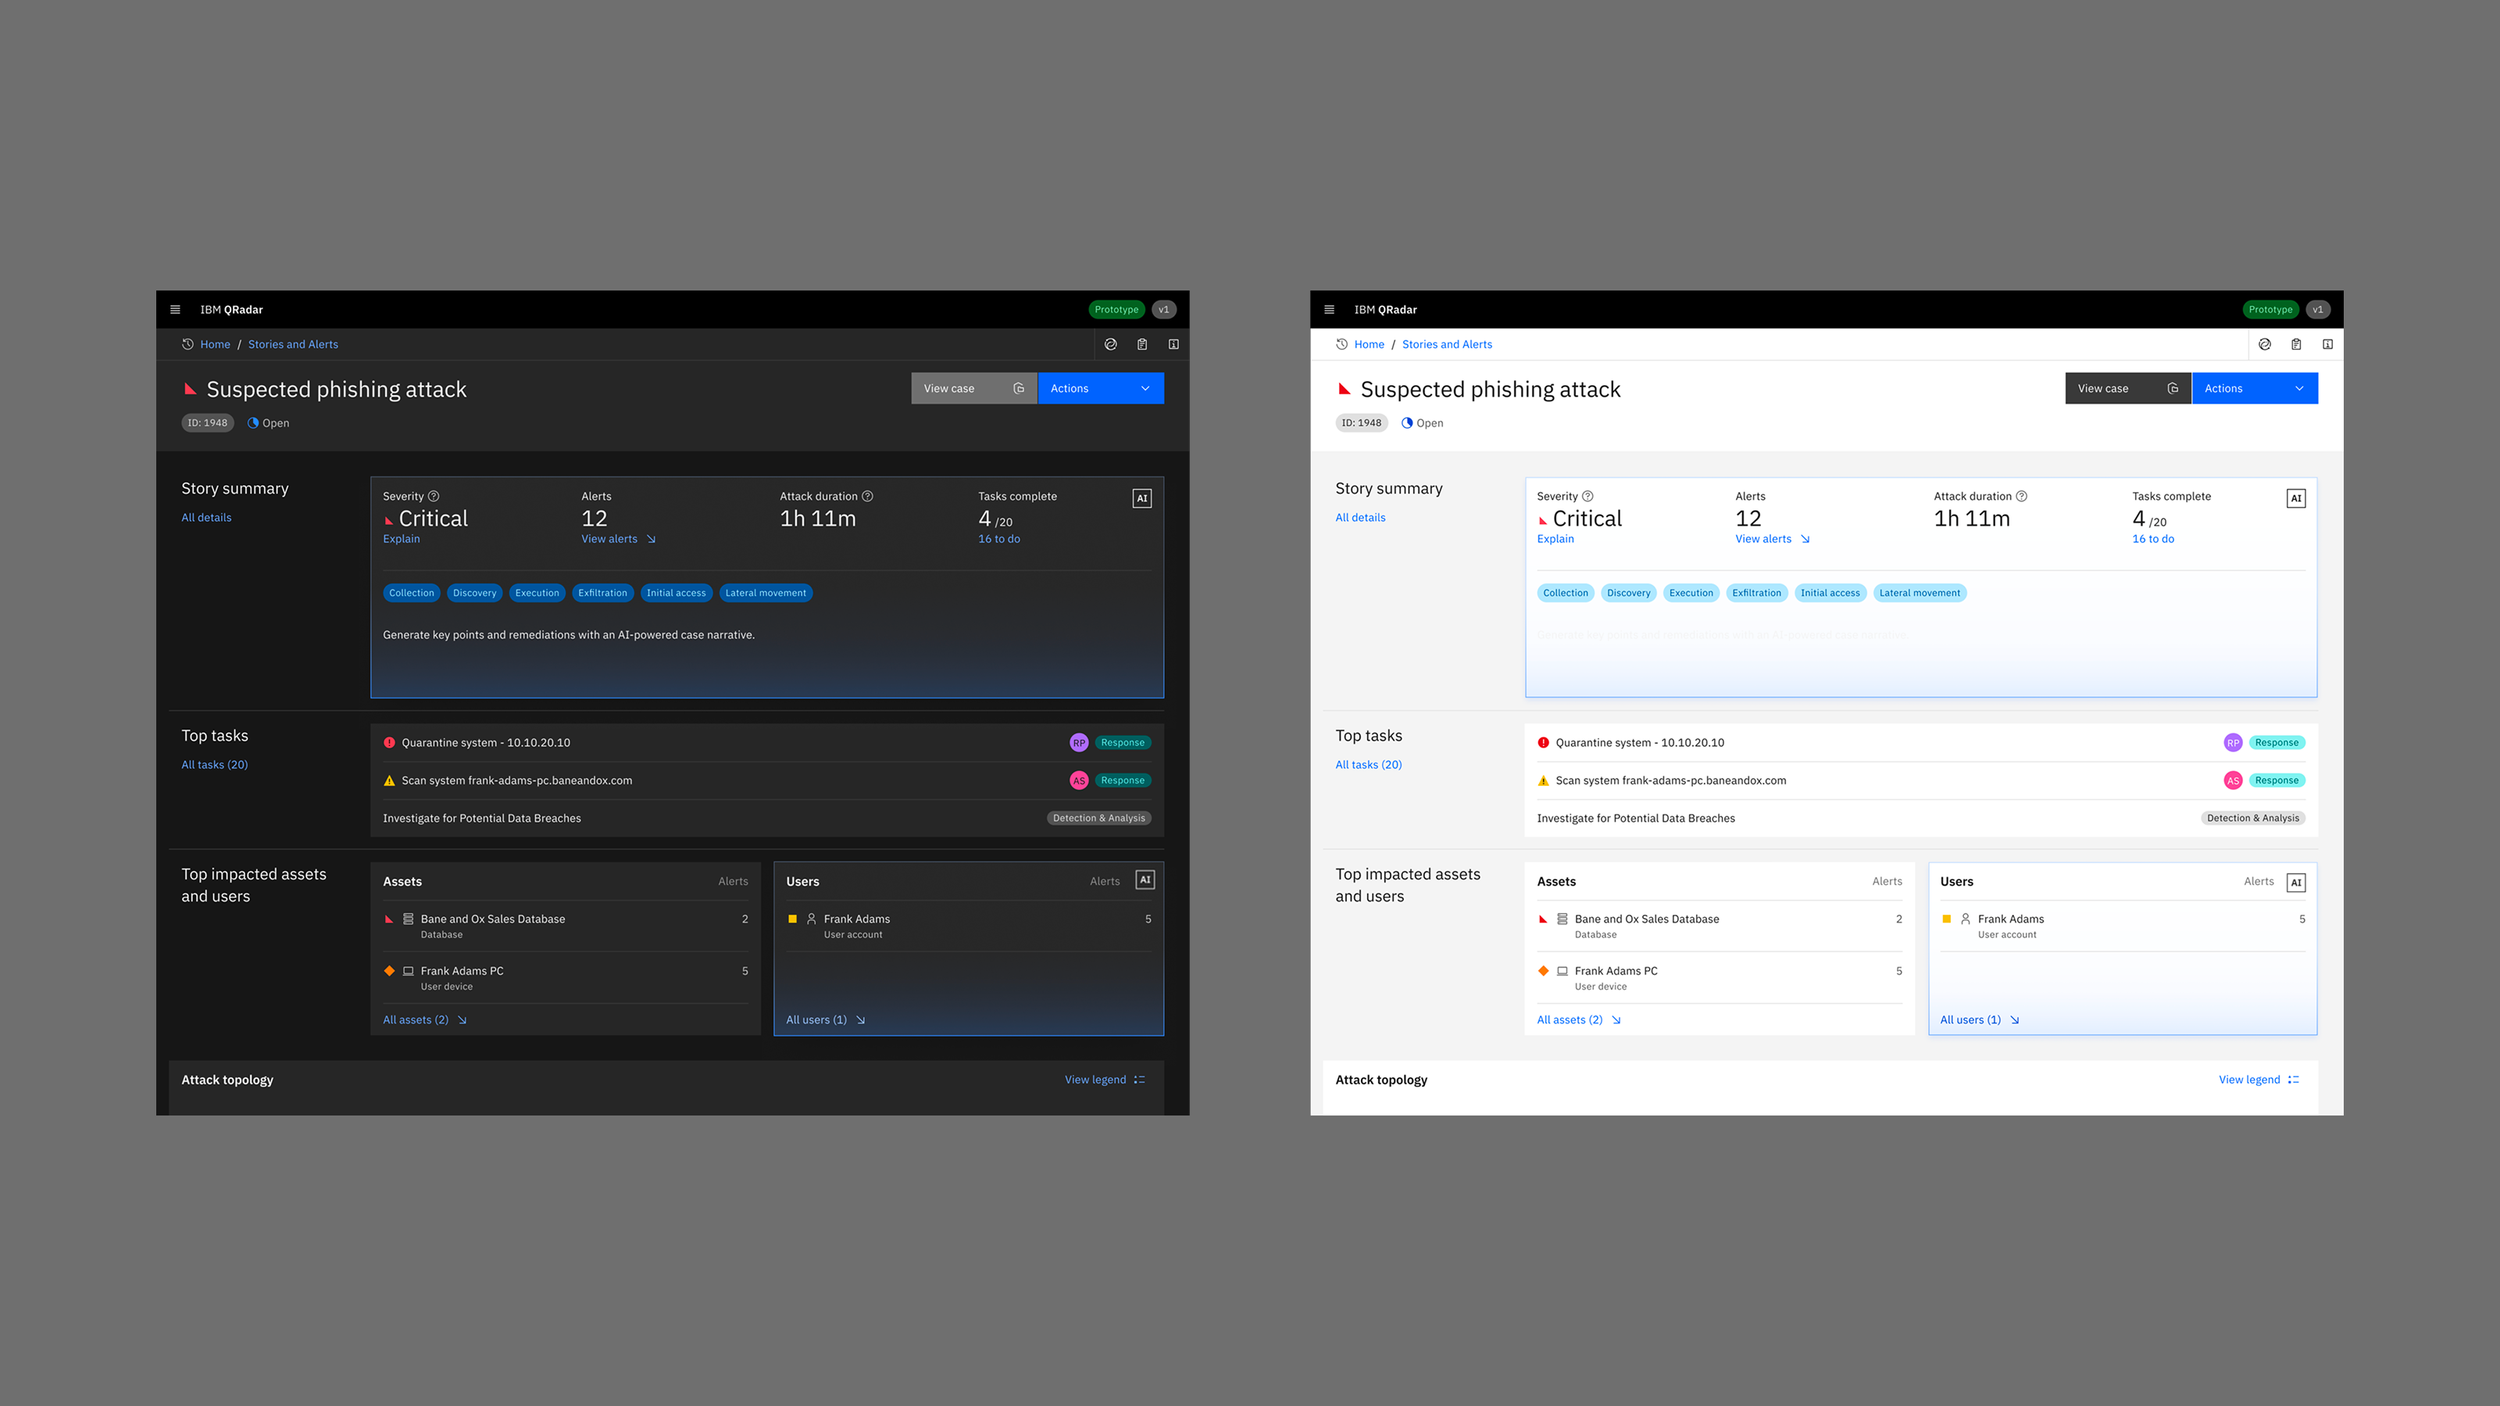Click the Prototype tag in dark window header
Image resolution: width=2500 pixels, height=1406 pixels.
(1116, 310)
